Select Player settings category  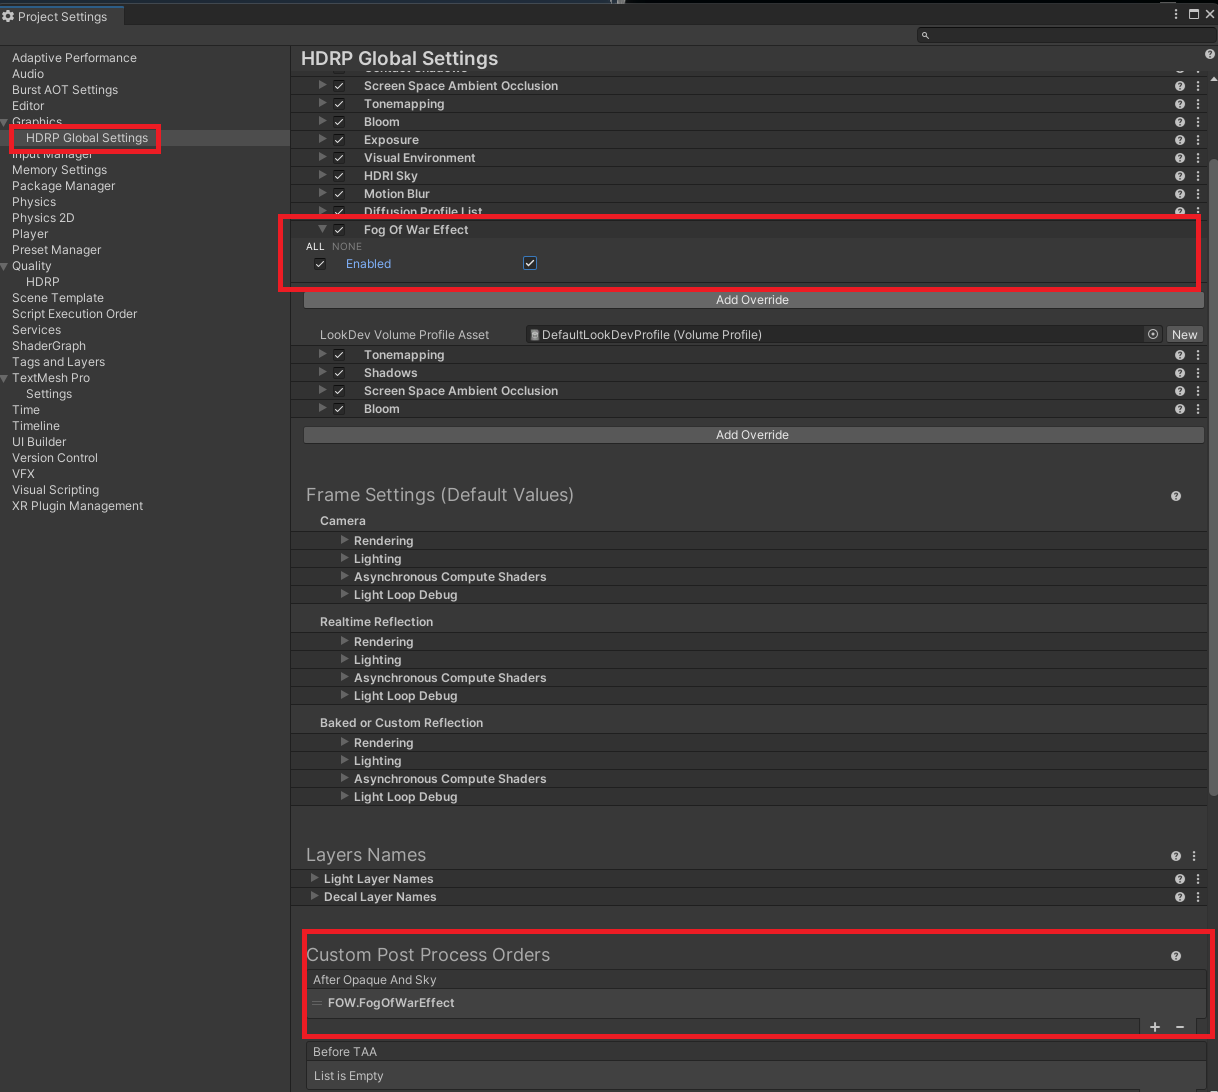pyautogui.click(x=30, y=234)
